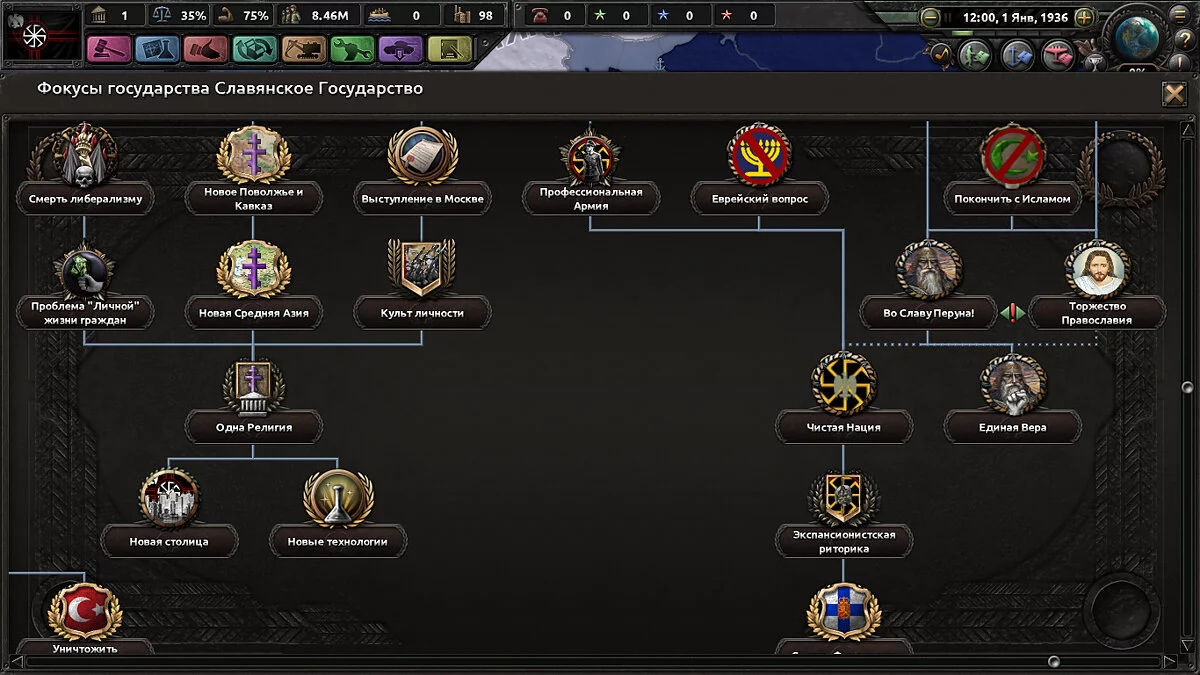The height and width of the screenshot is (675, 1200).
Task: Open the trade and diplomacy thumb icon
Action: tap(207, 46)
